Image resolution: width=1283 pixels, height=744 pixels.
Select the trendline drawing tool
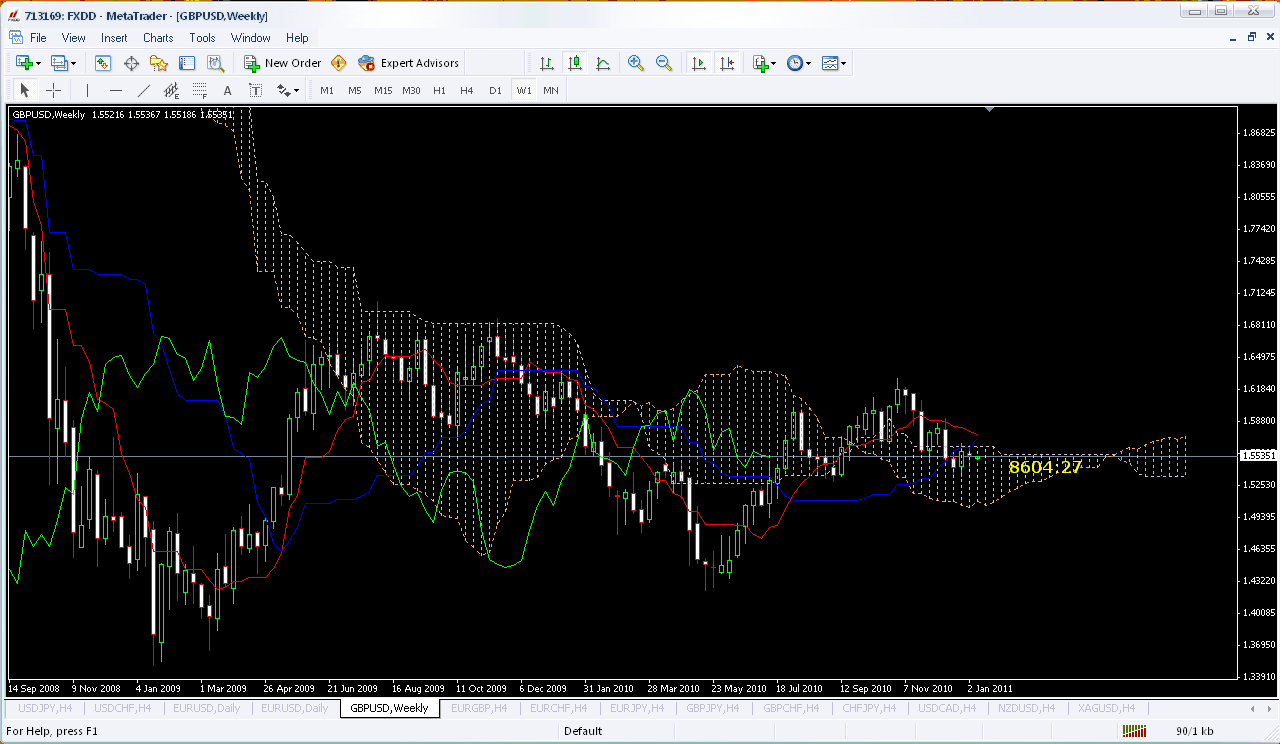(144, 90)
